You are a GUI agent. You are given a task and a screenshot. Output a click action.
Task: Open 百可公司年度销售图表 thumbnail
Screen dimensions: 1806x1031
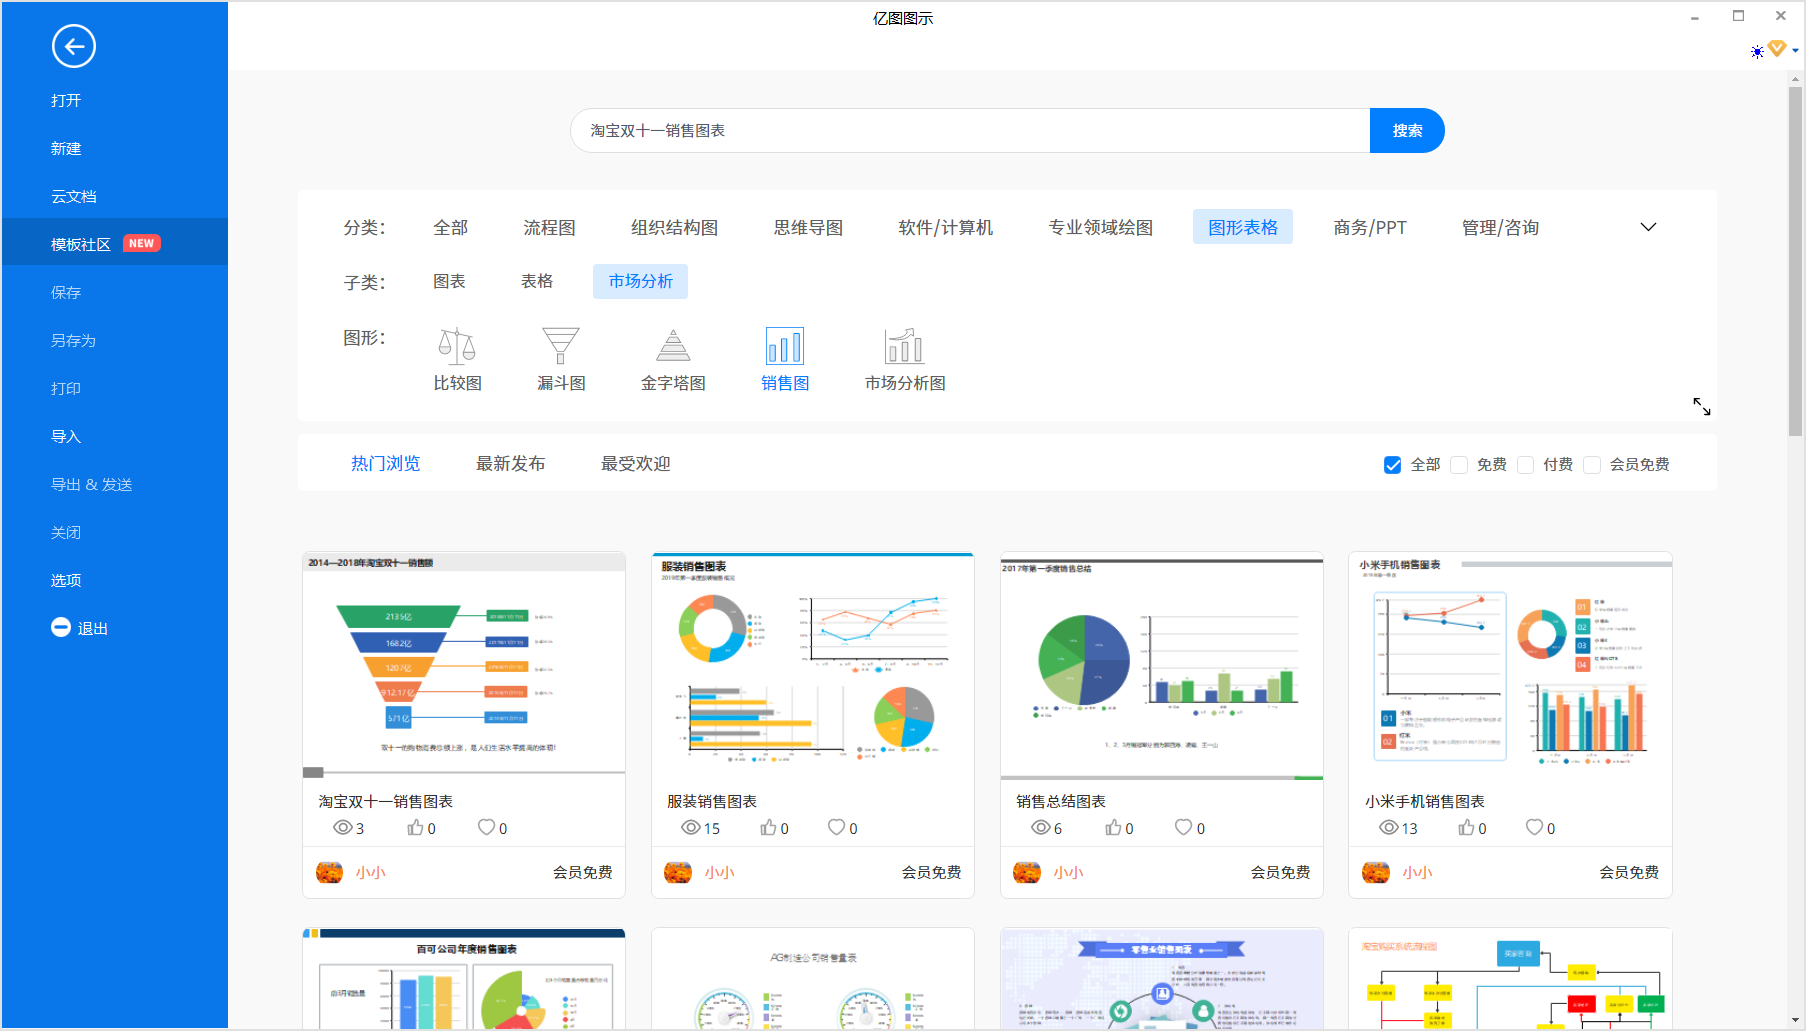click(464, 978)
